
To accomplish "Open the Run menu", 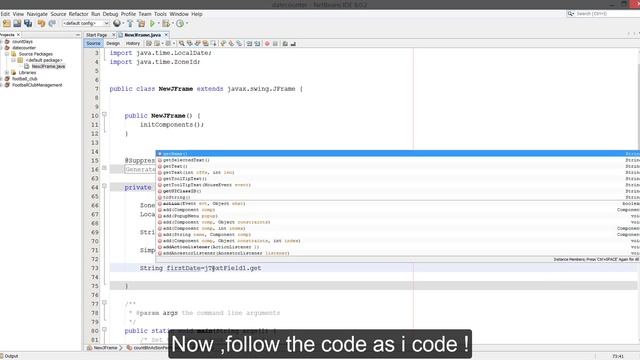I will pyautogui.click(x=96, y=14).
